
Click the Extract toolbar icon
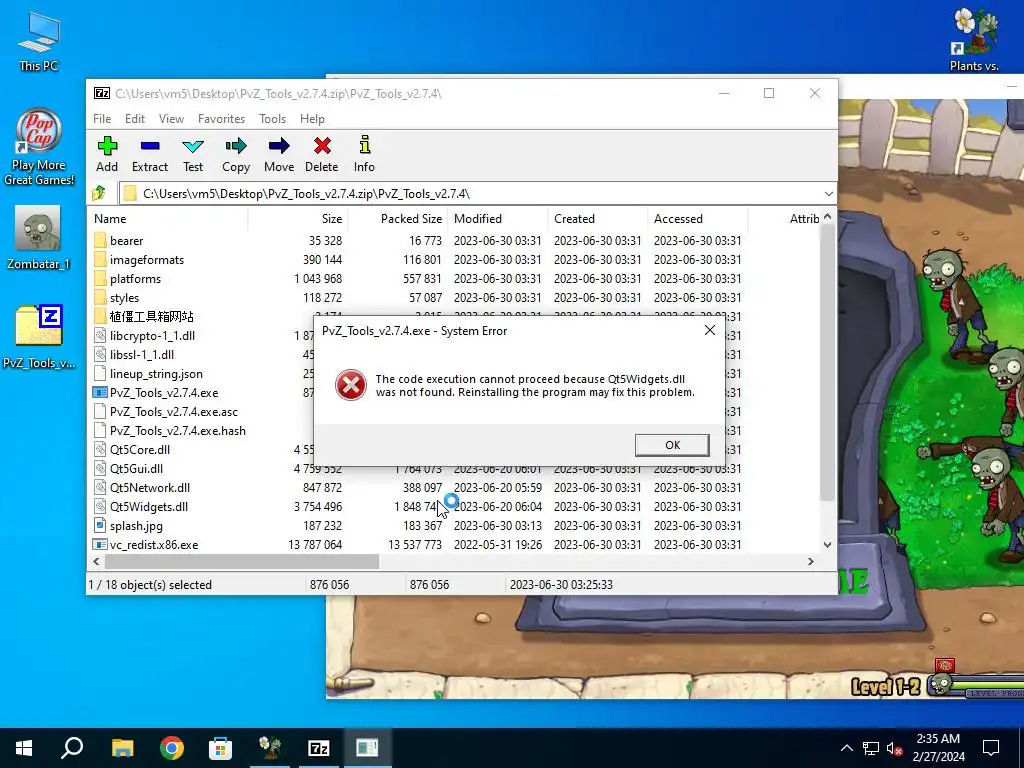coord(150,155)
